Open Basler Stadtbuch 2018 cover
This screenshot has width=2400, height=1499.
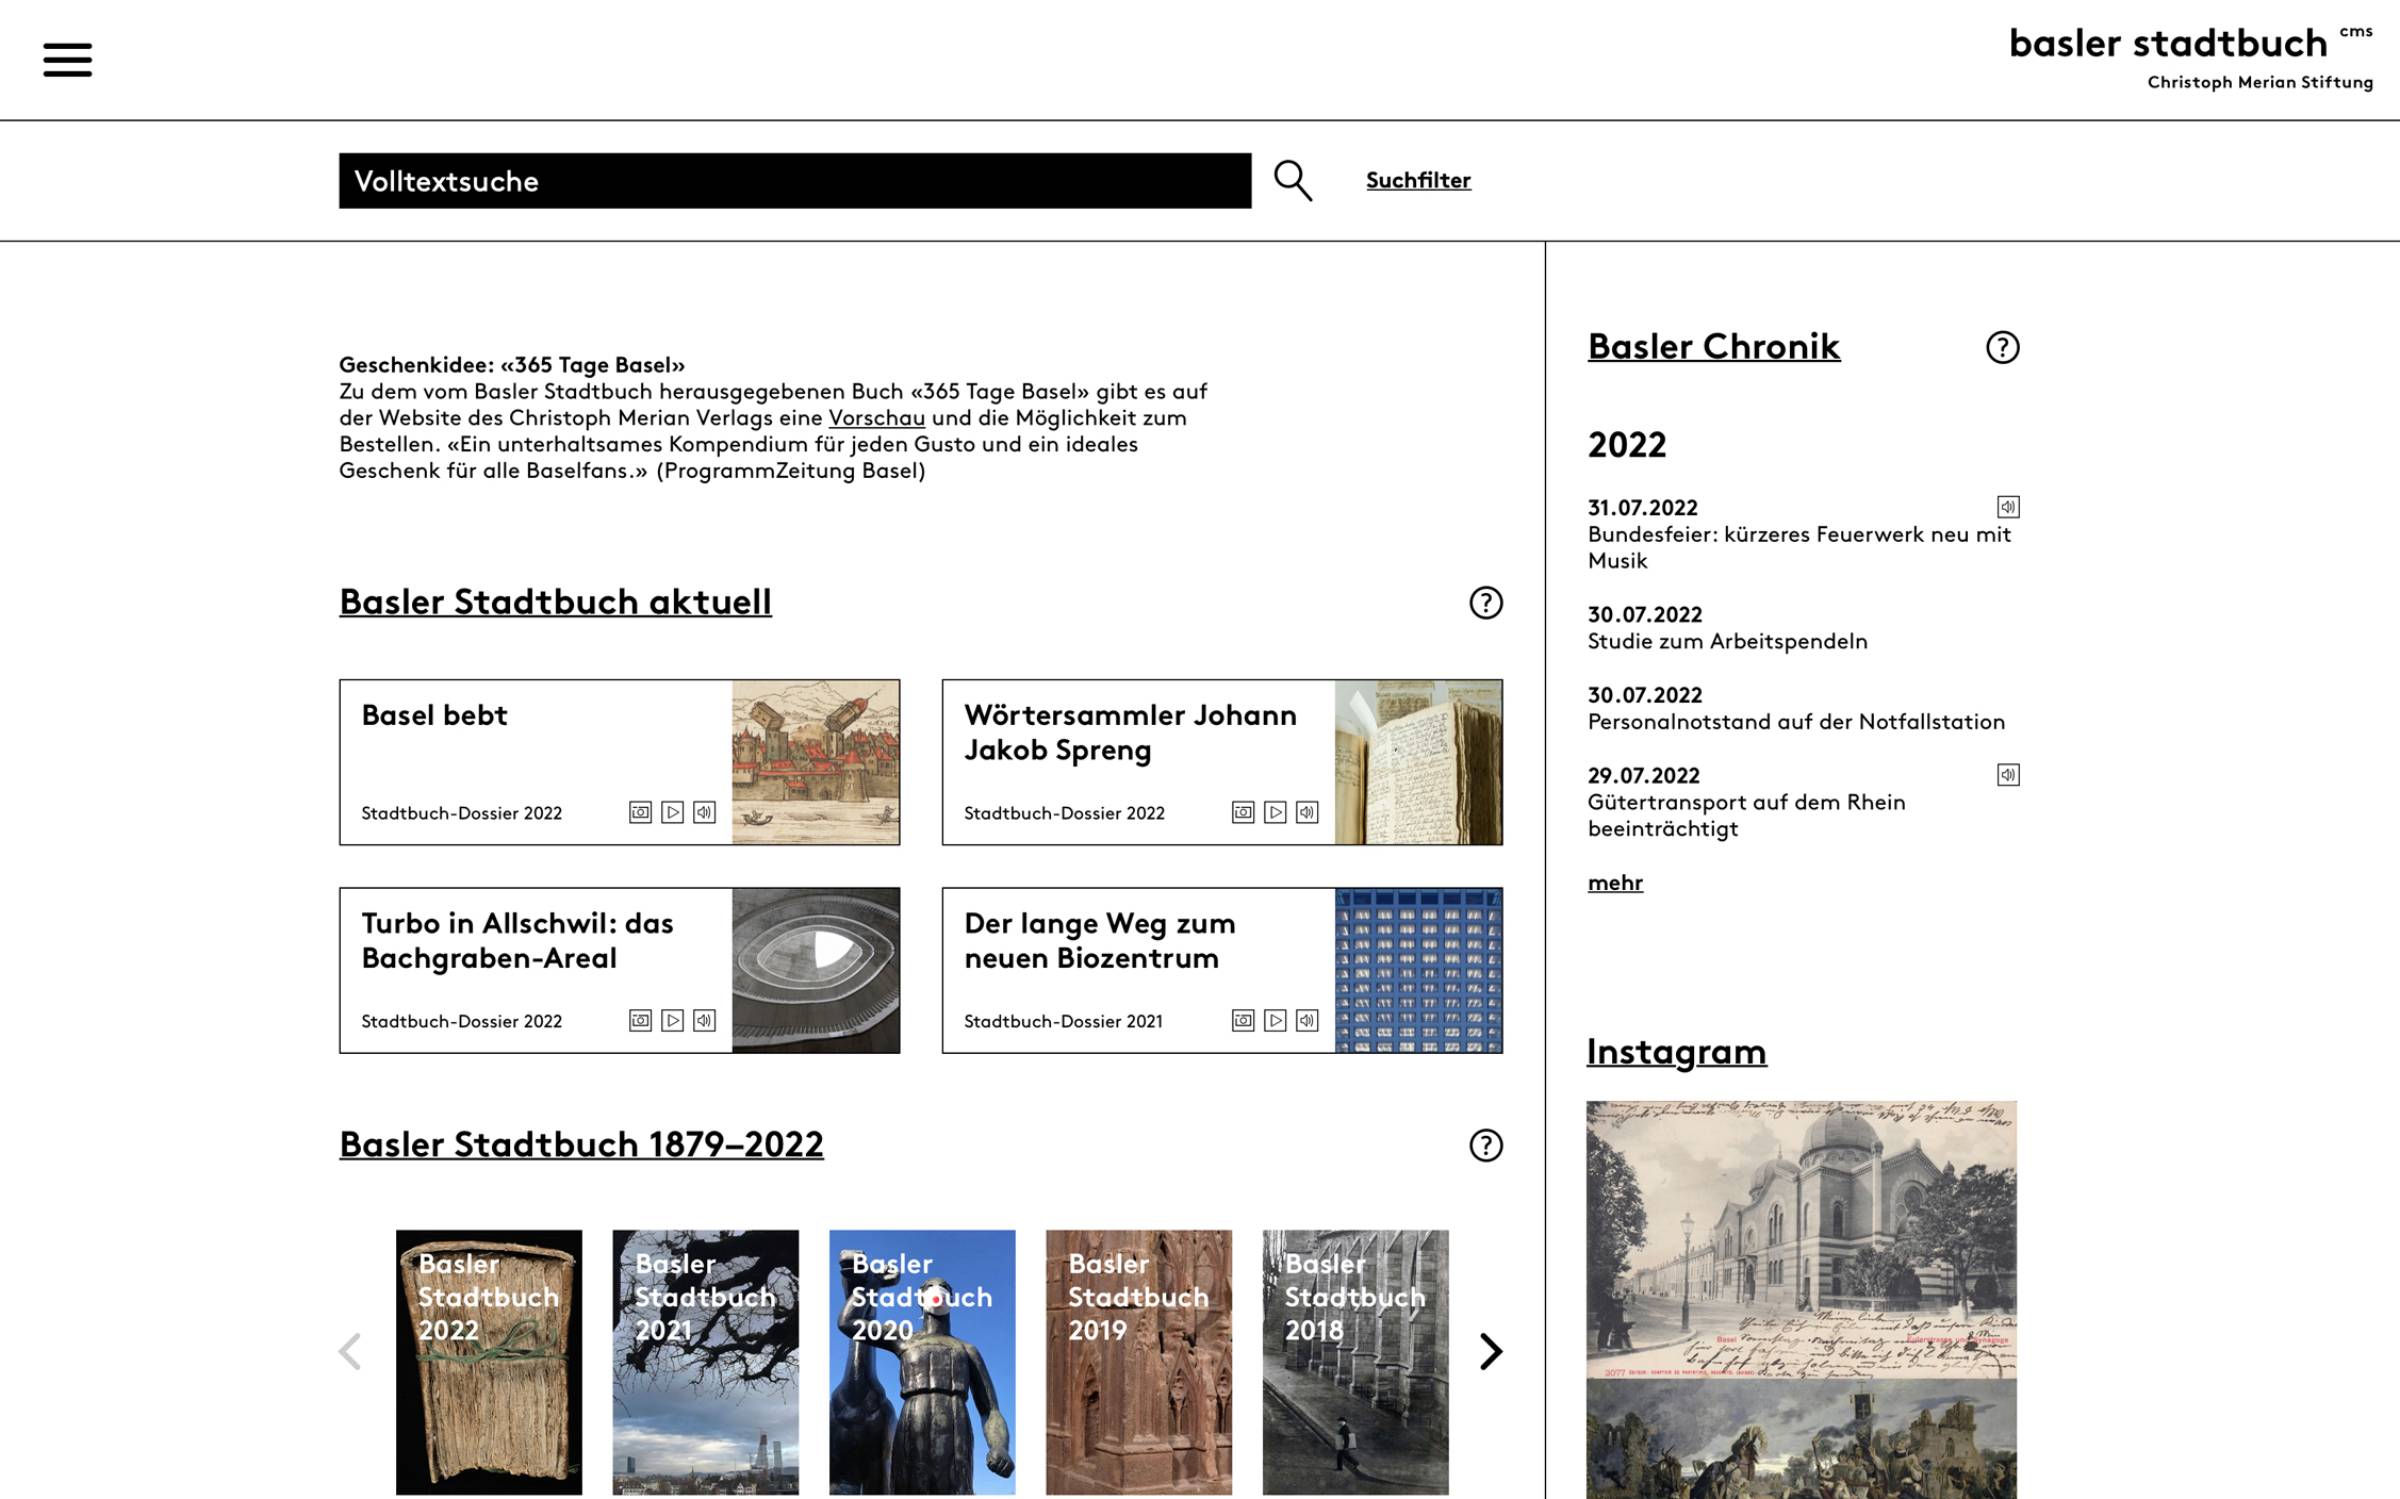click(x=1355, y=1362)
